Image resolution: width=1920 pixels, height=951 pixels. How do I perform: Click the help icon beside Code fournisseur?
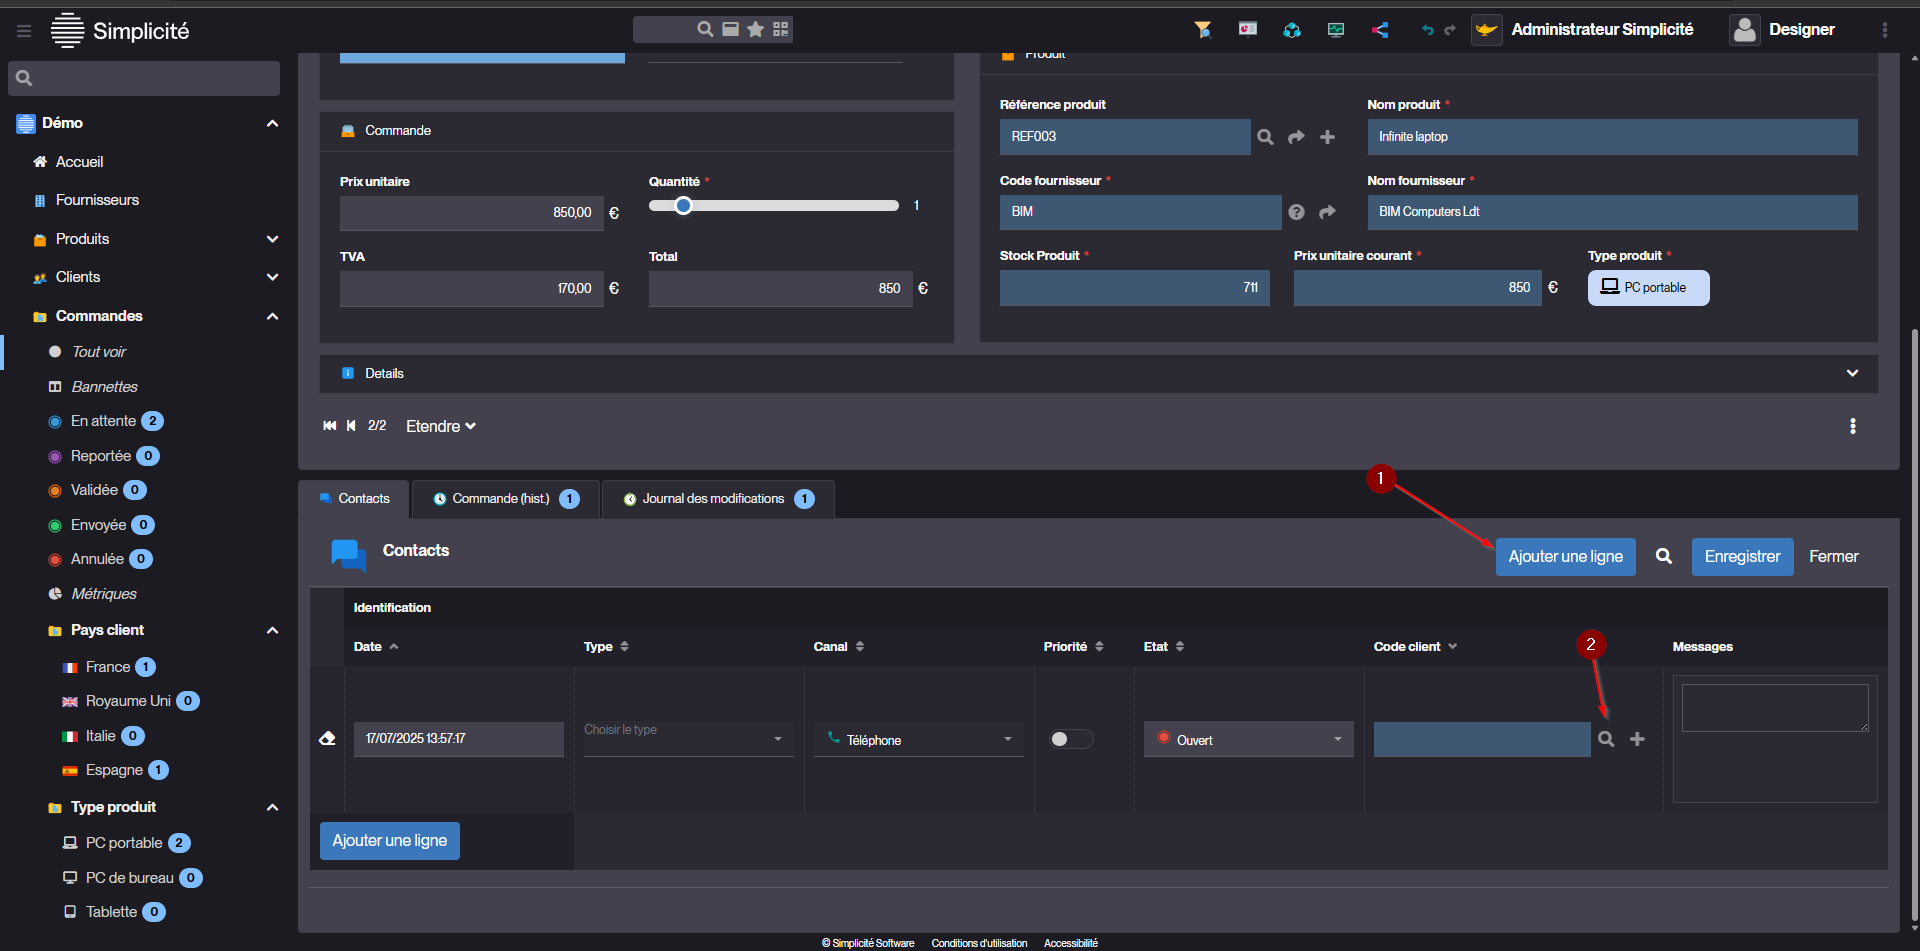coord(1296,212)
